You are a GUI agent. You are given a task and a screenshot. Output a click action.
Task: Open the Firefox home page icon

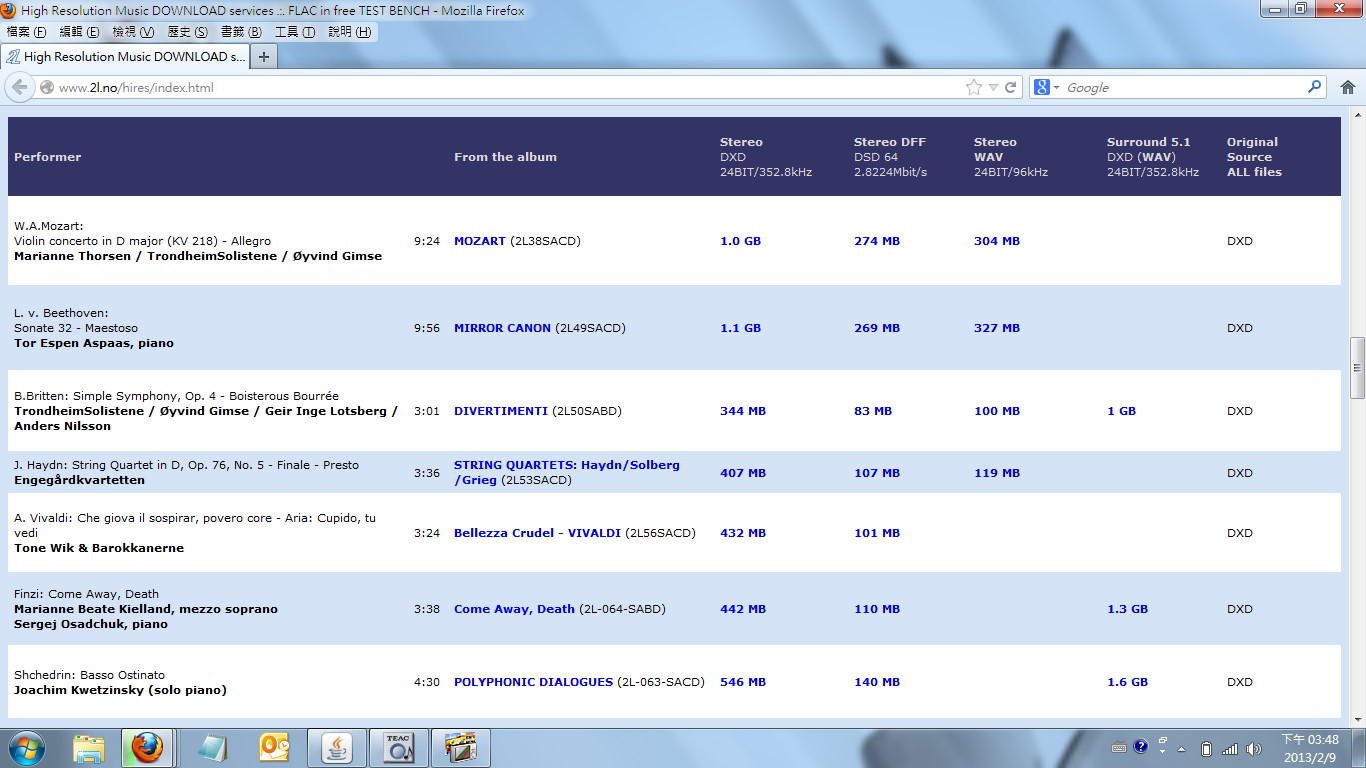1347,87
